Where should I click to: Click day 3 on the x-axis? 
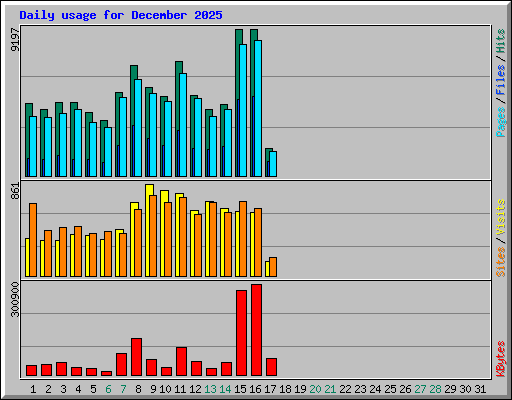click(63, 389)
